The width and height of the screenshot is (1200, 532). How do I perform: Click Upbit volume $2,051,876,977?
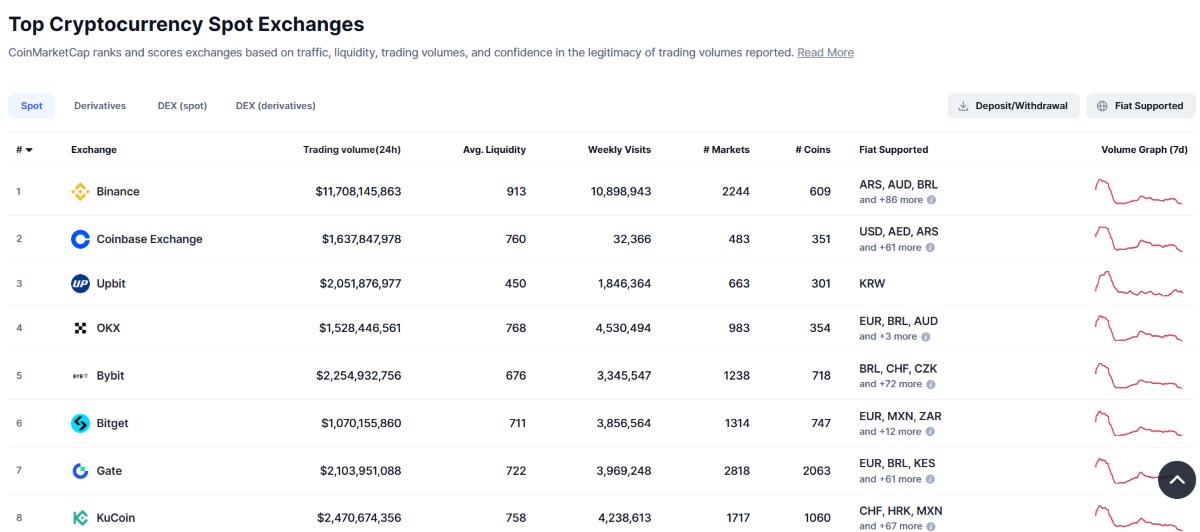[x=360, y=284]
